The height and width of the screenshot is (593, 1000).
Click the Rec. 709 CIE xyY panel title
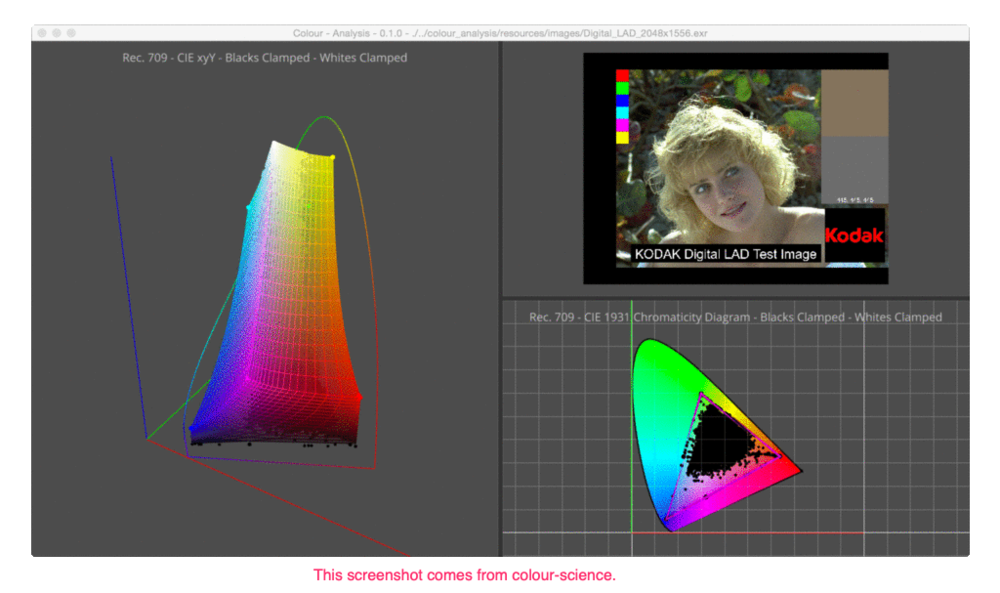[265, 57]
